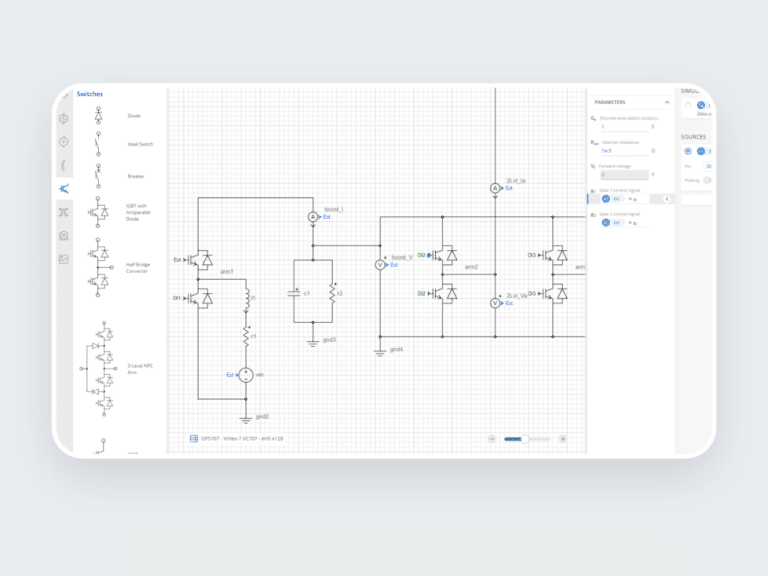Image resolution: width=768 pixels, height=576 pixels.
Task: Collapse the PARAMETERS panel chevron
Action: point(667,102)
